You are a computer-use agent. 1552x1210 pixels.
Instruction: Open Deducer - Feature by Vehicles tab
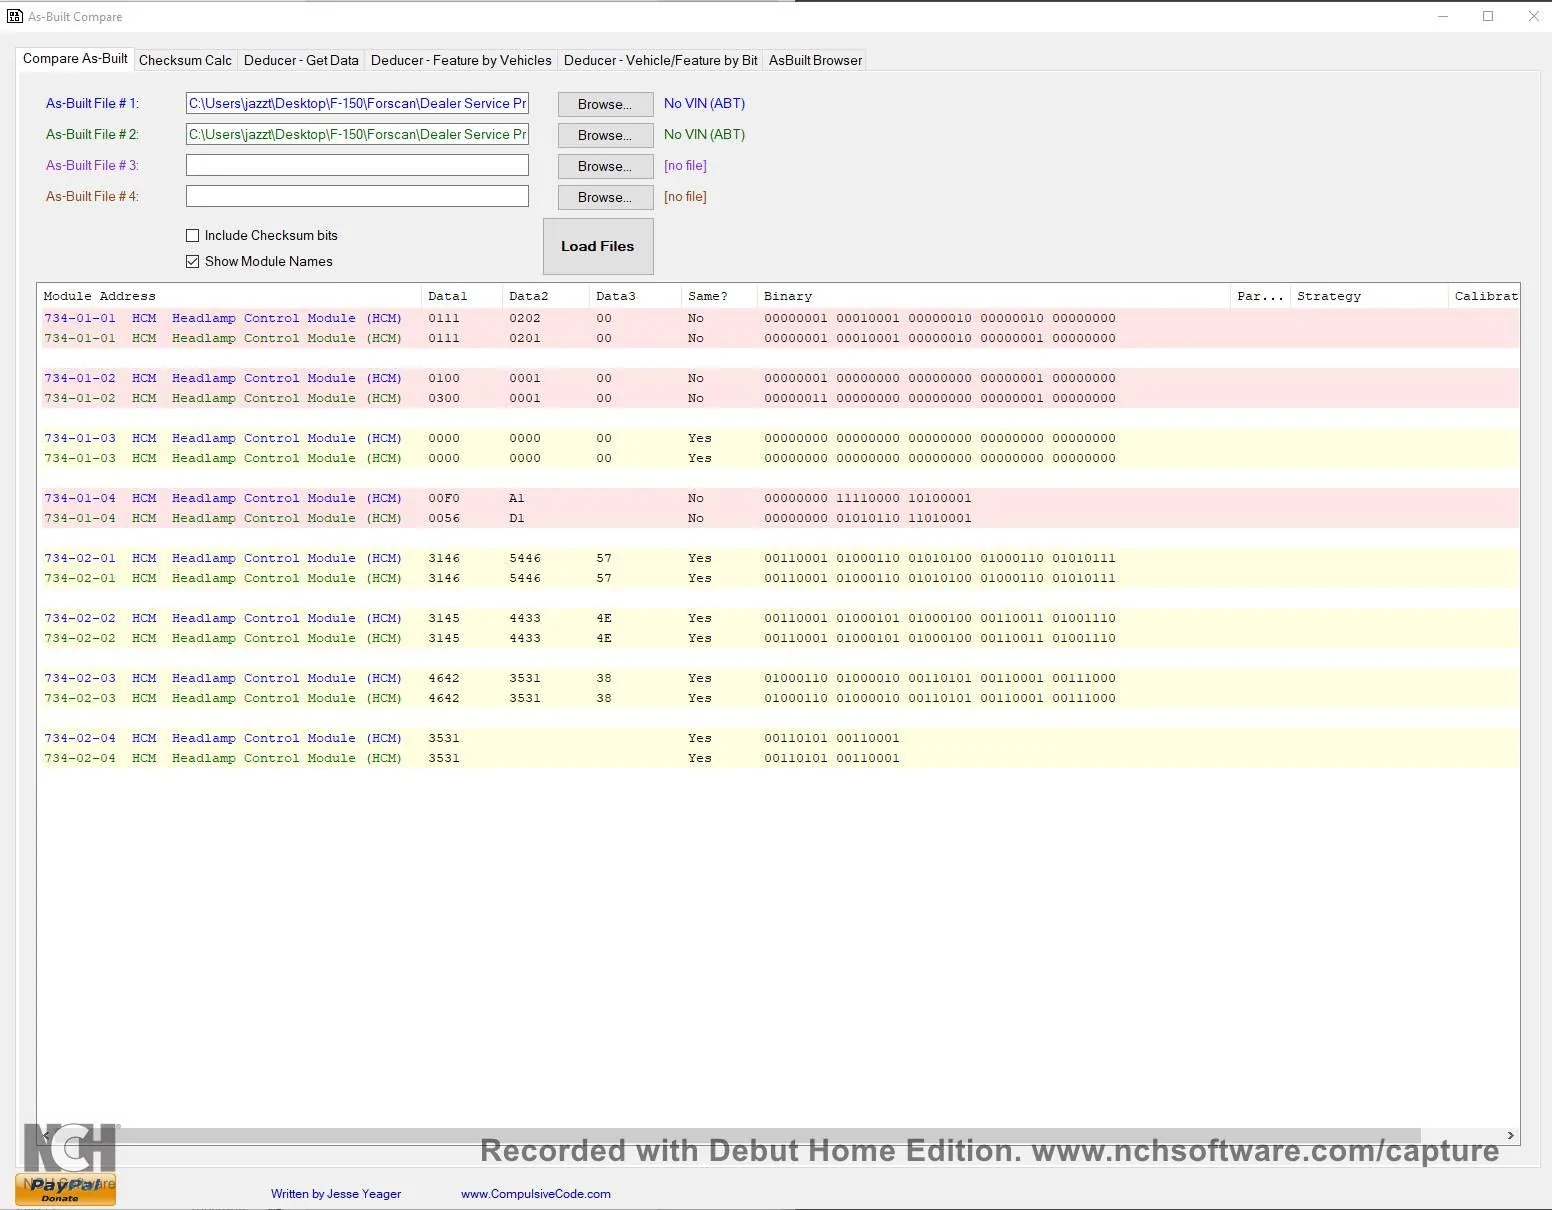[x=461, y=60]
